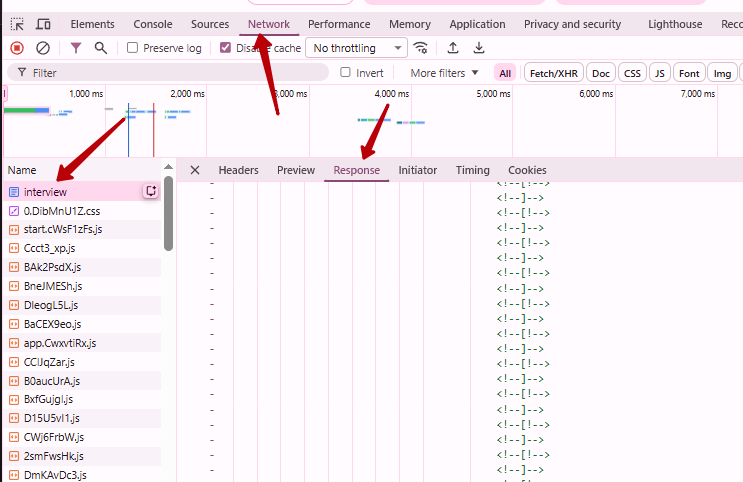743x482 pixels.
Task: Click the inspect element picker icon
Action: 17,24
